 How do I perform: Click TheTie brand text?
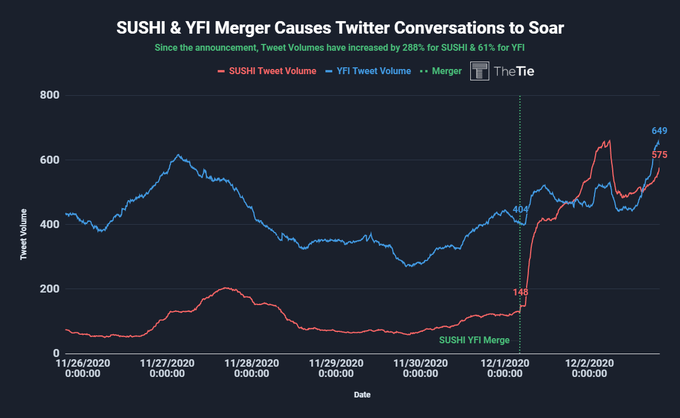(514, 72)
